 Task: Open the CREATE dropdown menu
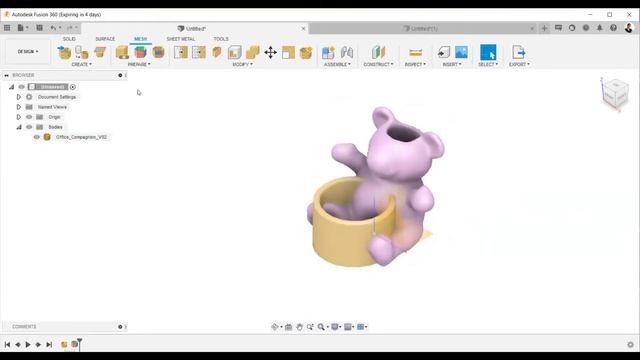click(x=81, y=64)
